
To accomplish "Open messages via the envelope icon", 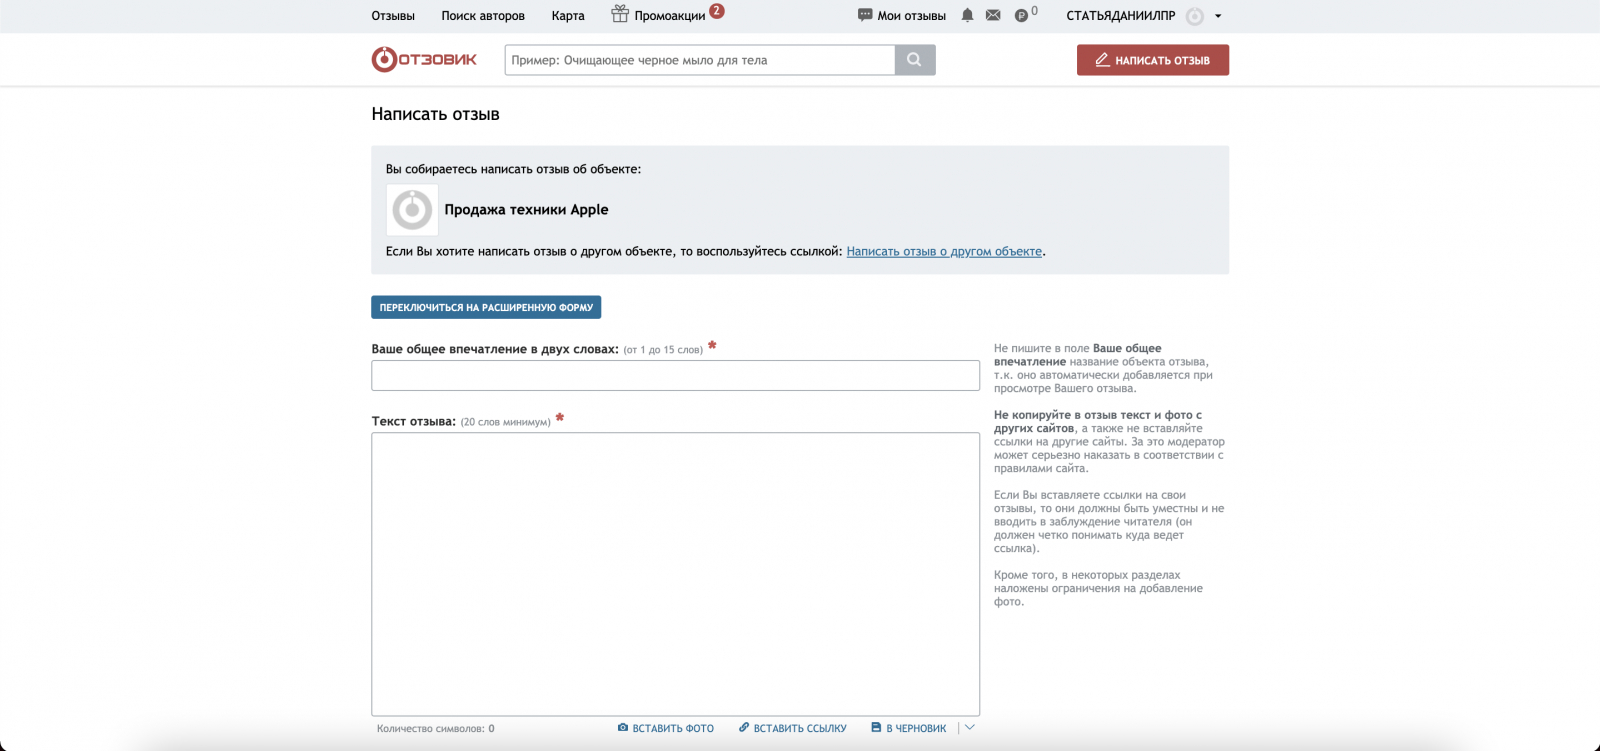I will click(x=993, y=15).
